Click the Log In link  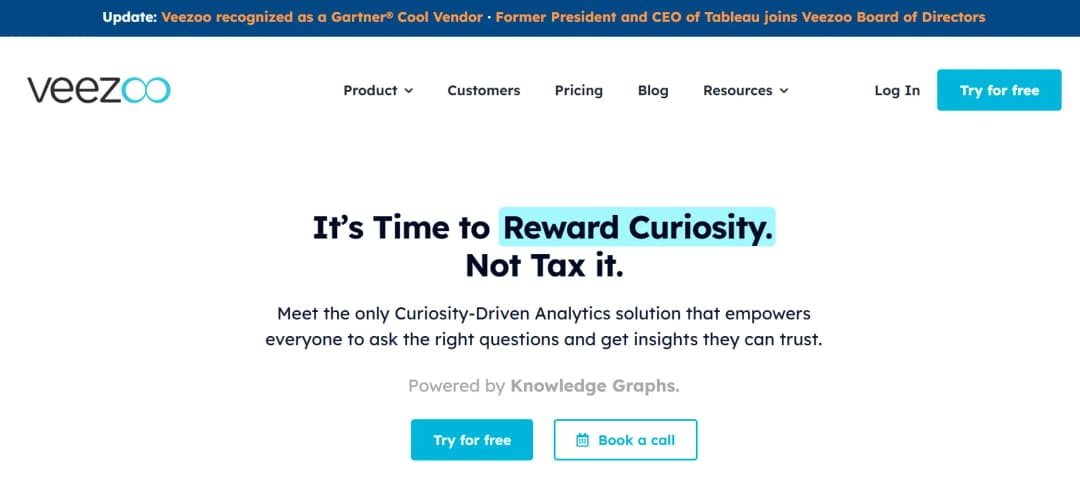tap(897, 90)
